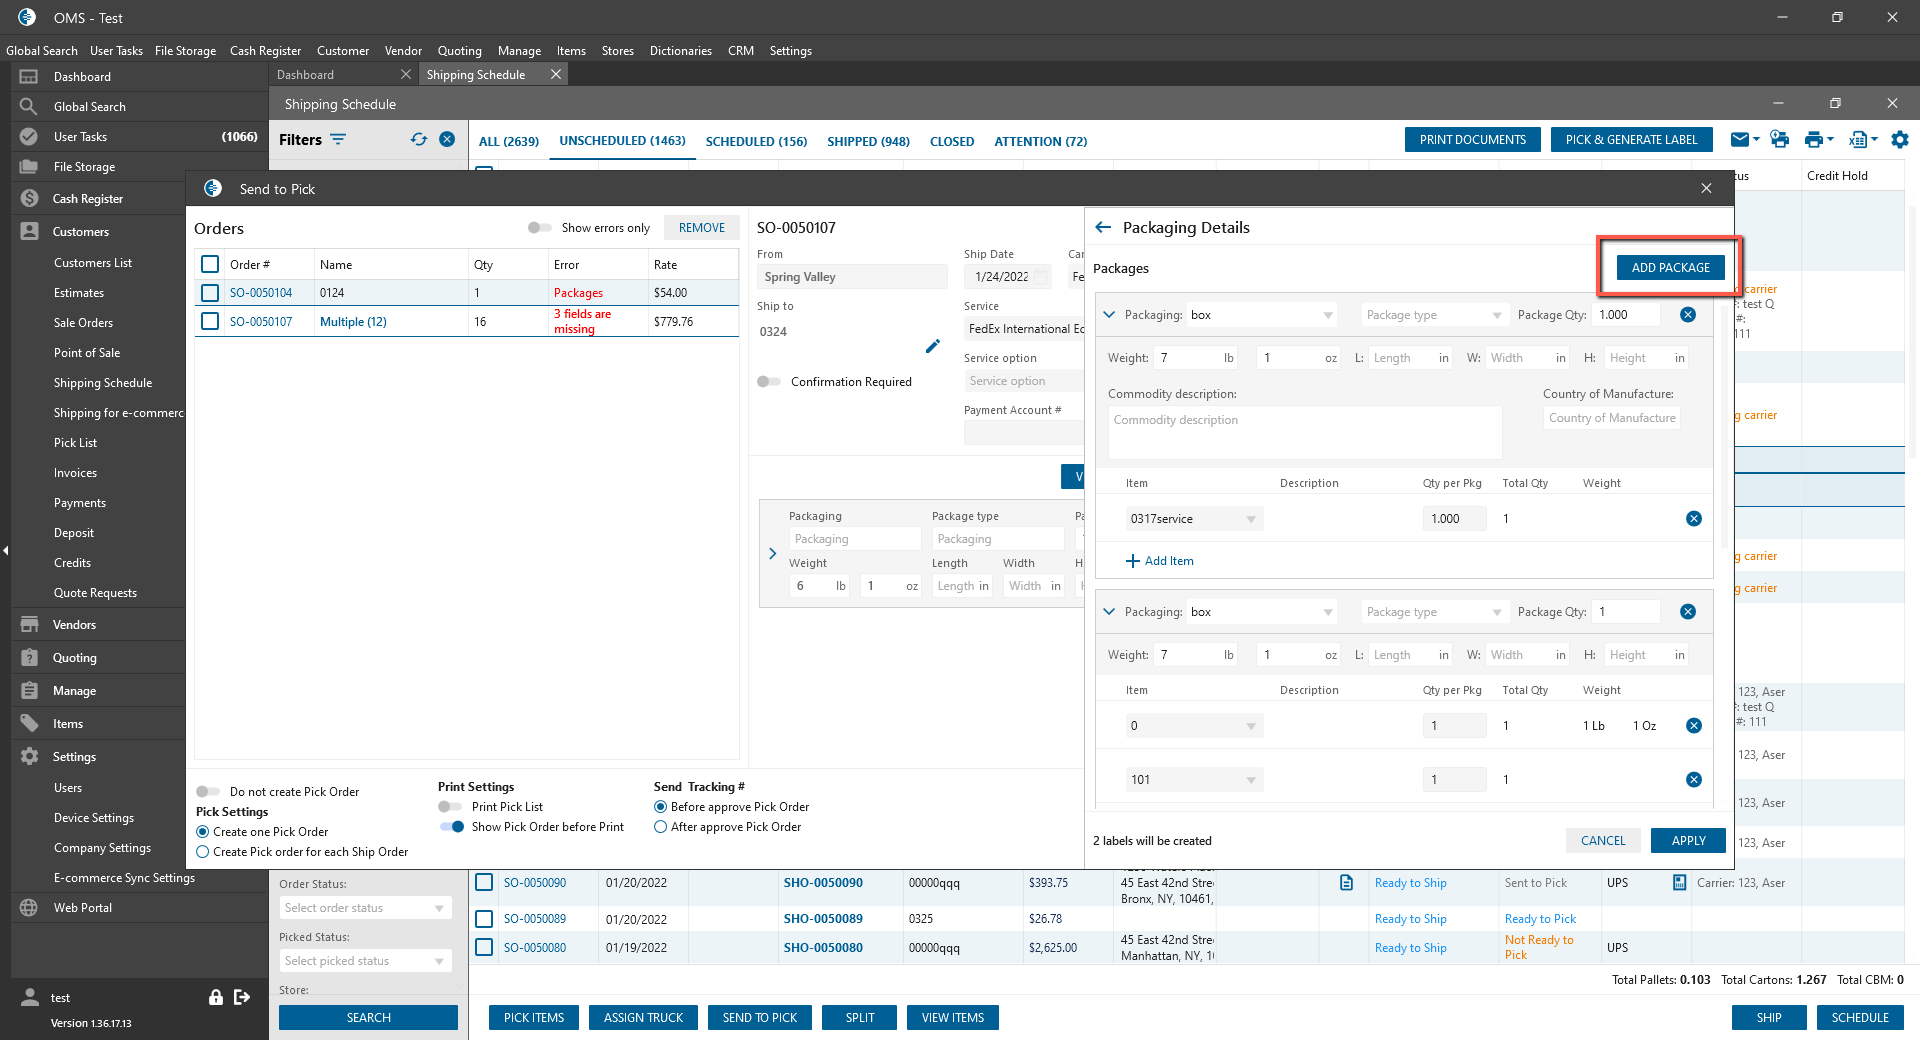The image size is (1920, 1040).
Task: Click the Add Item link
Action: pos(1160,561)
